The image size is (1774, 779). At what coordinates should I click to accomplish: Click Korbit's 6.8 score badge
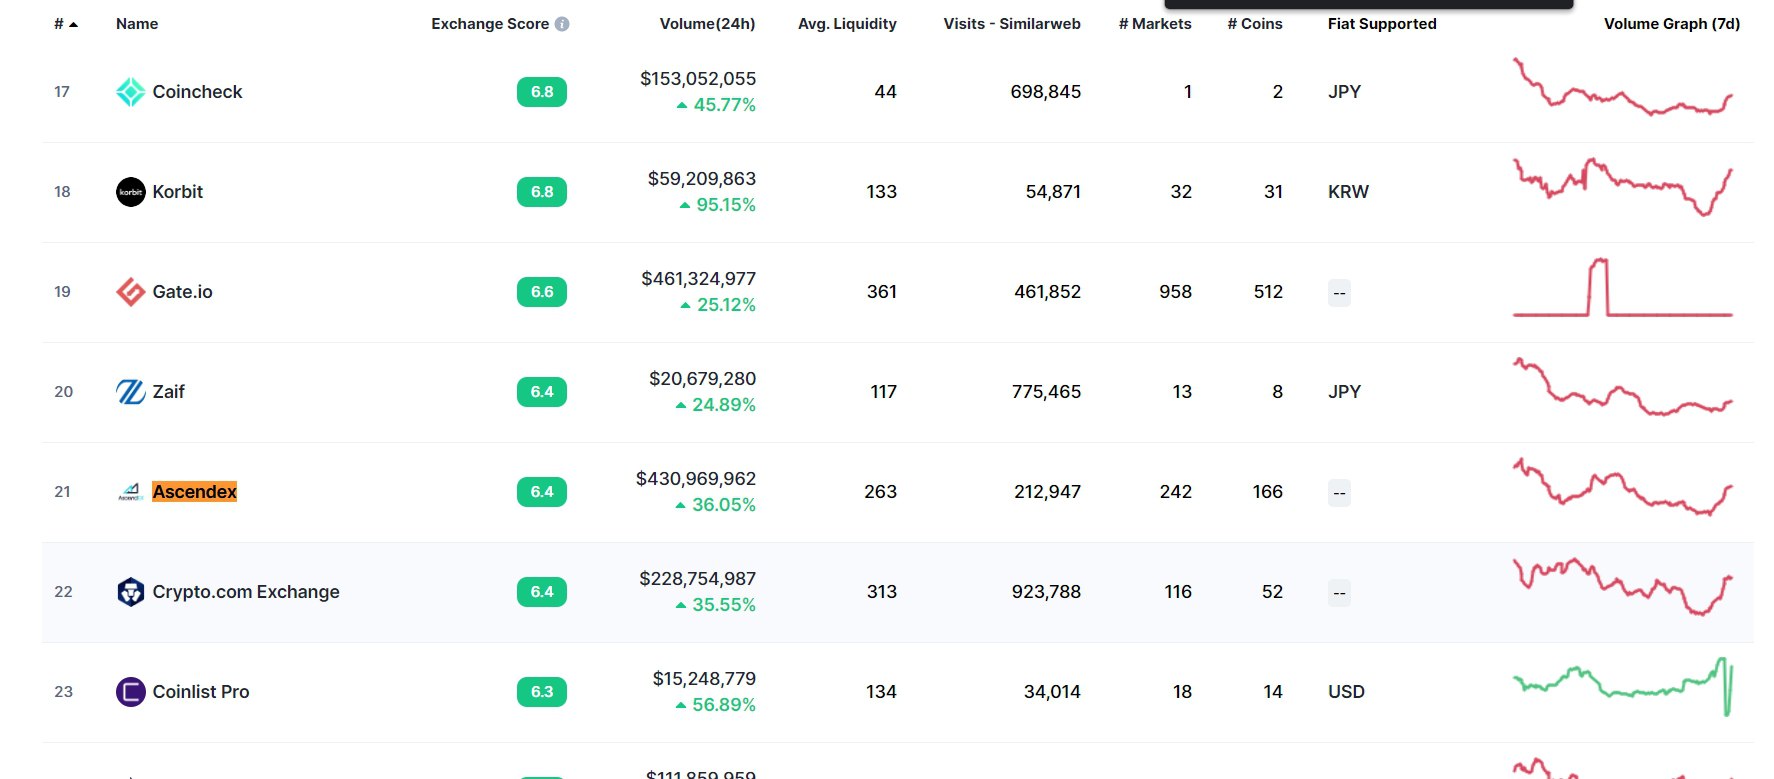point(542,192)
